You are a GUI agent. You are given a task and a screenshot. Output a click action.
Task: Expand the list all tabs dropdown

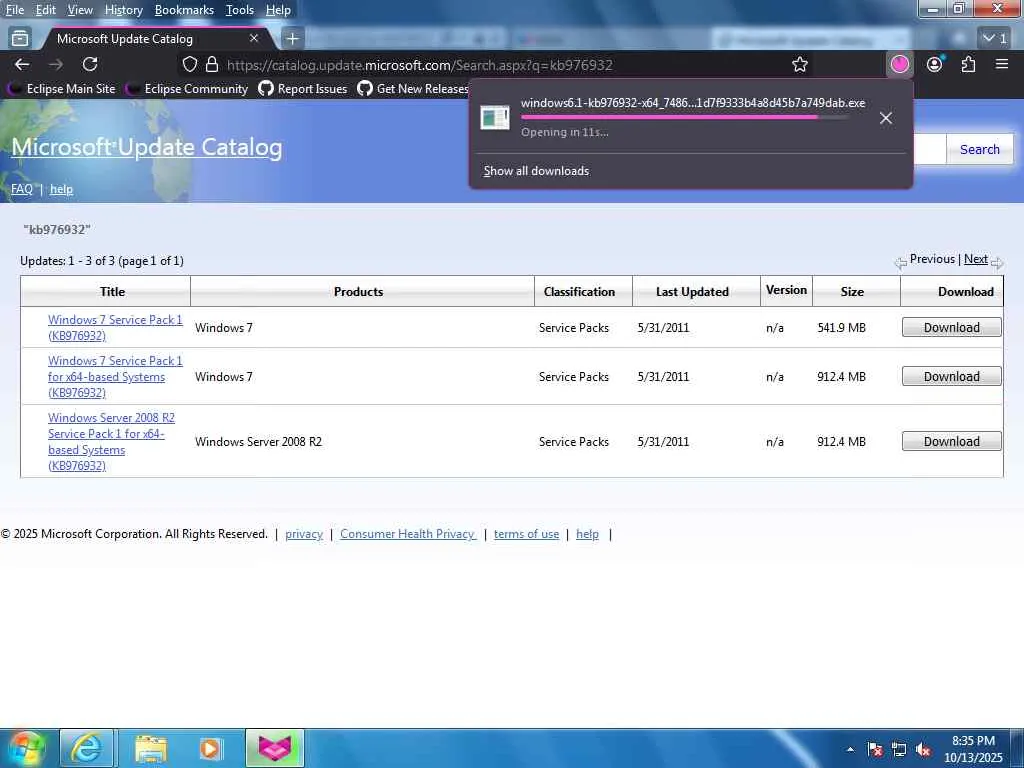point(995,39)
